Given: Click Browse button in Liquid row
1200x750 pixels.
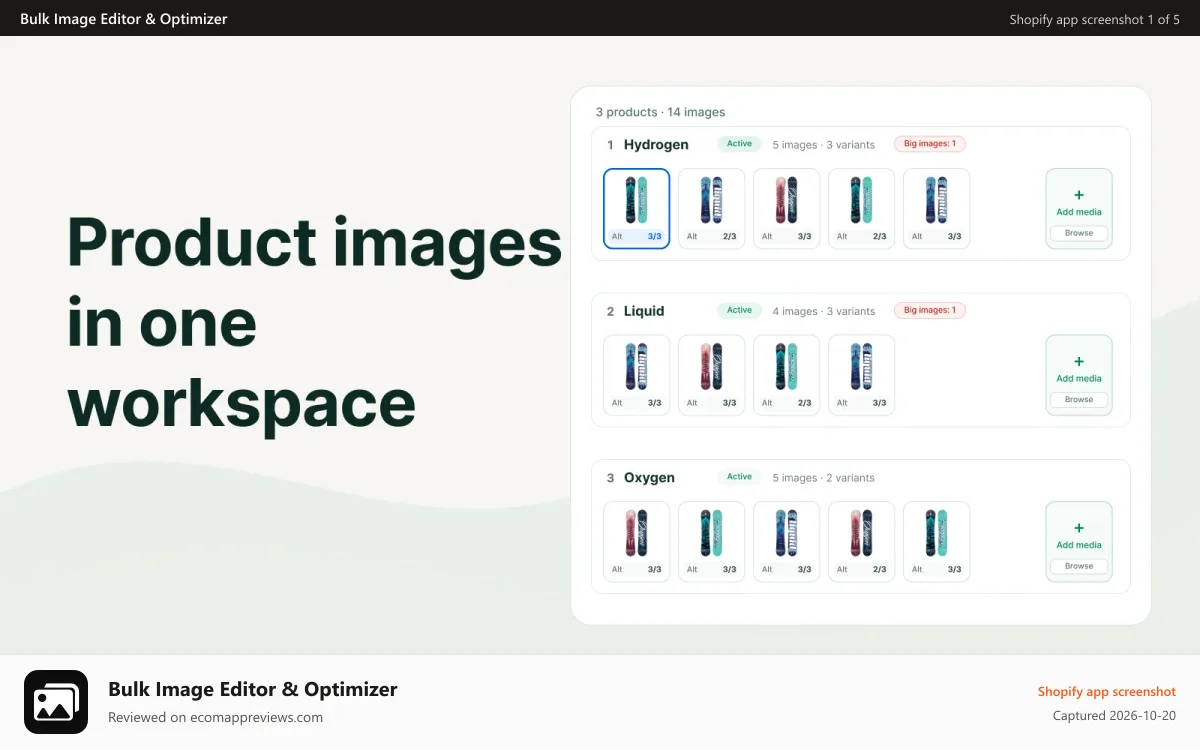Looking at the screenshot, I should pyautogui.click(x=1079, y=399).
